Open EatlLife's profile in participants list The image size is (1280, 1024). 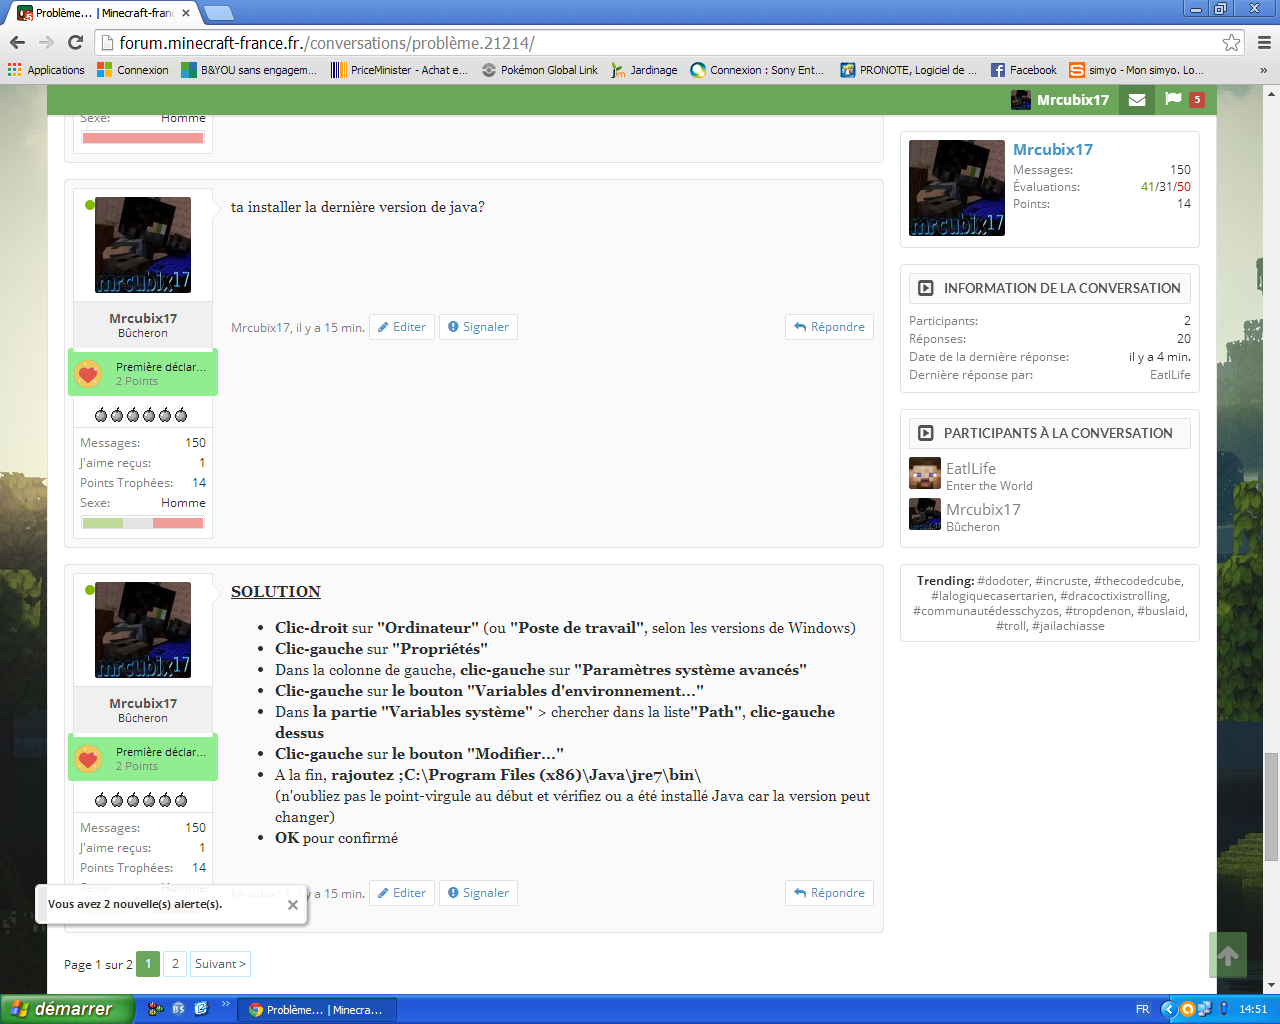coord(970,468)
